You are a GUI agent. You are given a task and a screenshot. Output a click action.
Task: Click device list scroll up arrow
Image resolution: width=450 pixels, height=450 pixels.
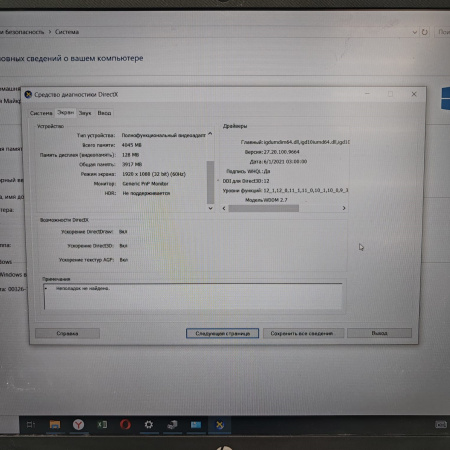210,134
